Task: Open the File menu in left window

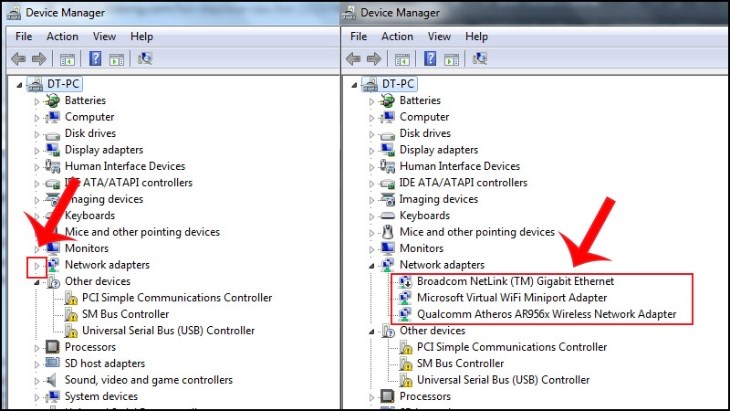Action: click(x=23, y=36)
